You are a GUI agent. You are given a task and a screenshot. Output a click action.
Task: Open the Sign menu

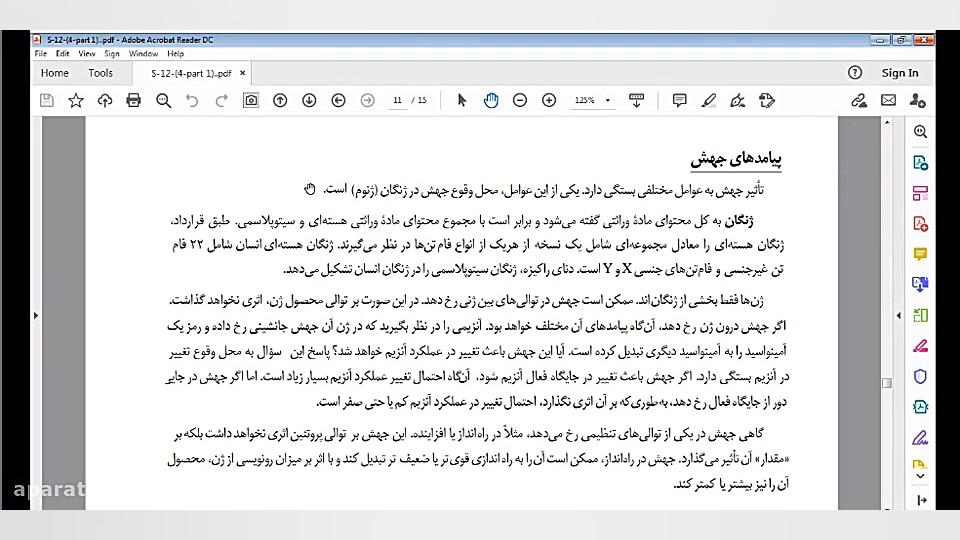click(111, 54)
